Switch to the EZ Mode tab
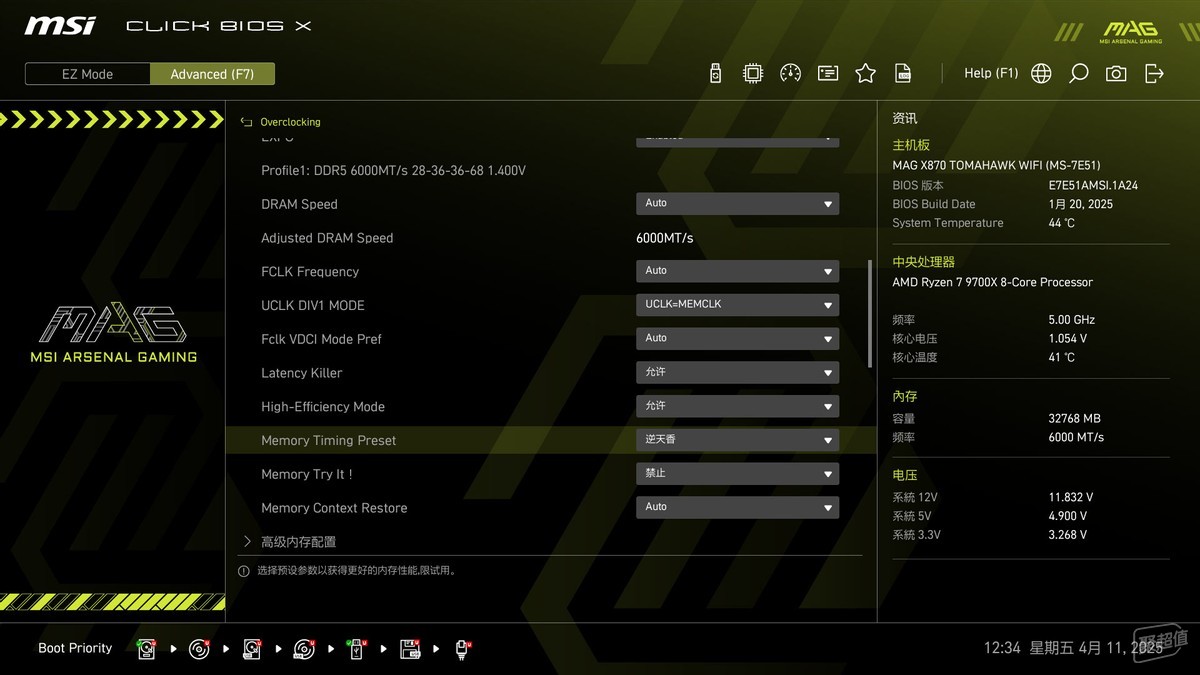Viewport: 1200px width, 675px height. [x=88, y=74]
